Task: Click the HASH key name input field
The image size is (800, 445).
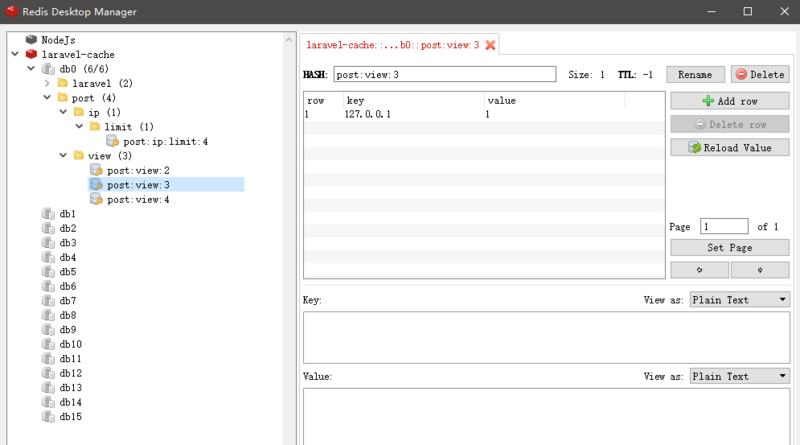Action: click(445, 75)
